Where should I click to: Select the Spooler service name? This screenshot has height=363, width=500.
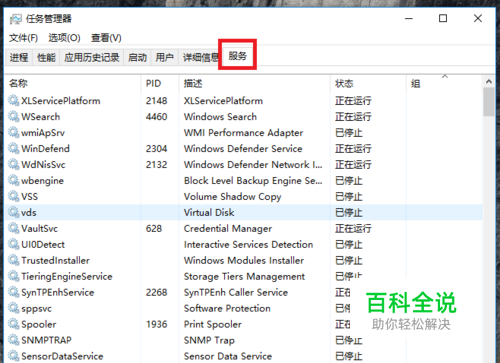[x=39, y=324]
